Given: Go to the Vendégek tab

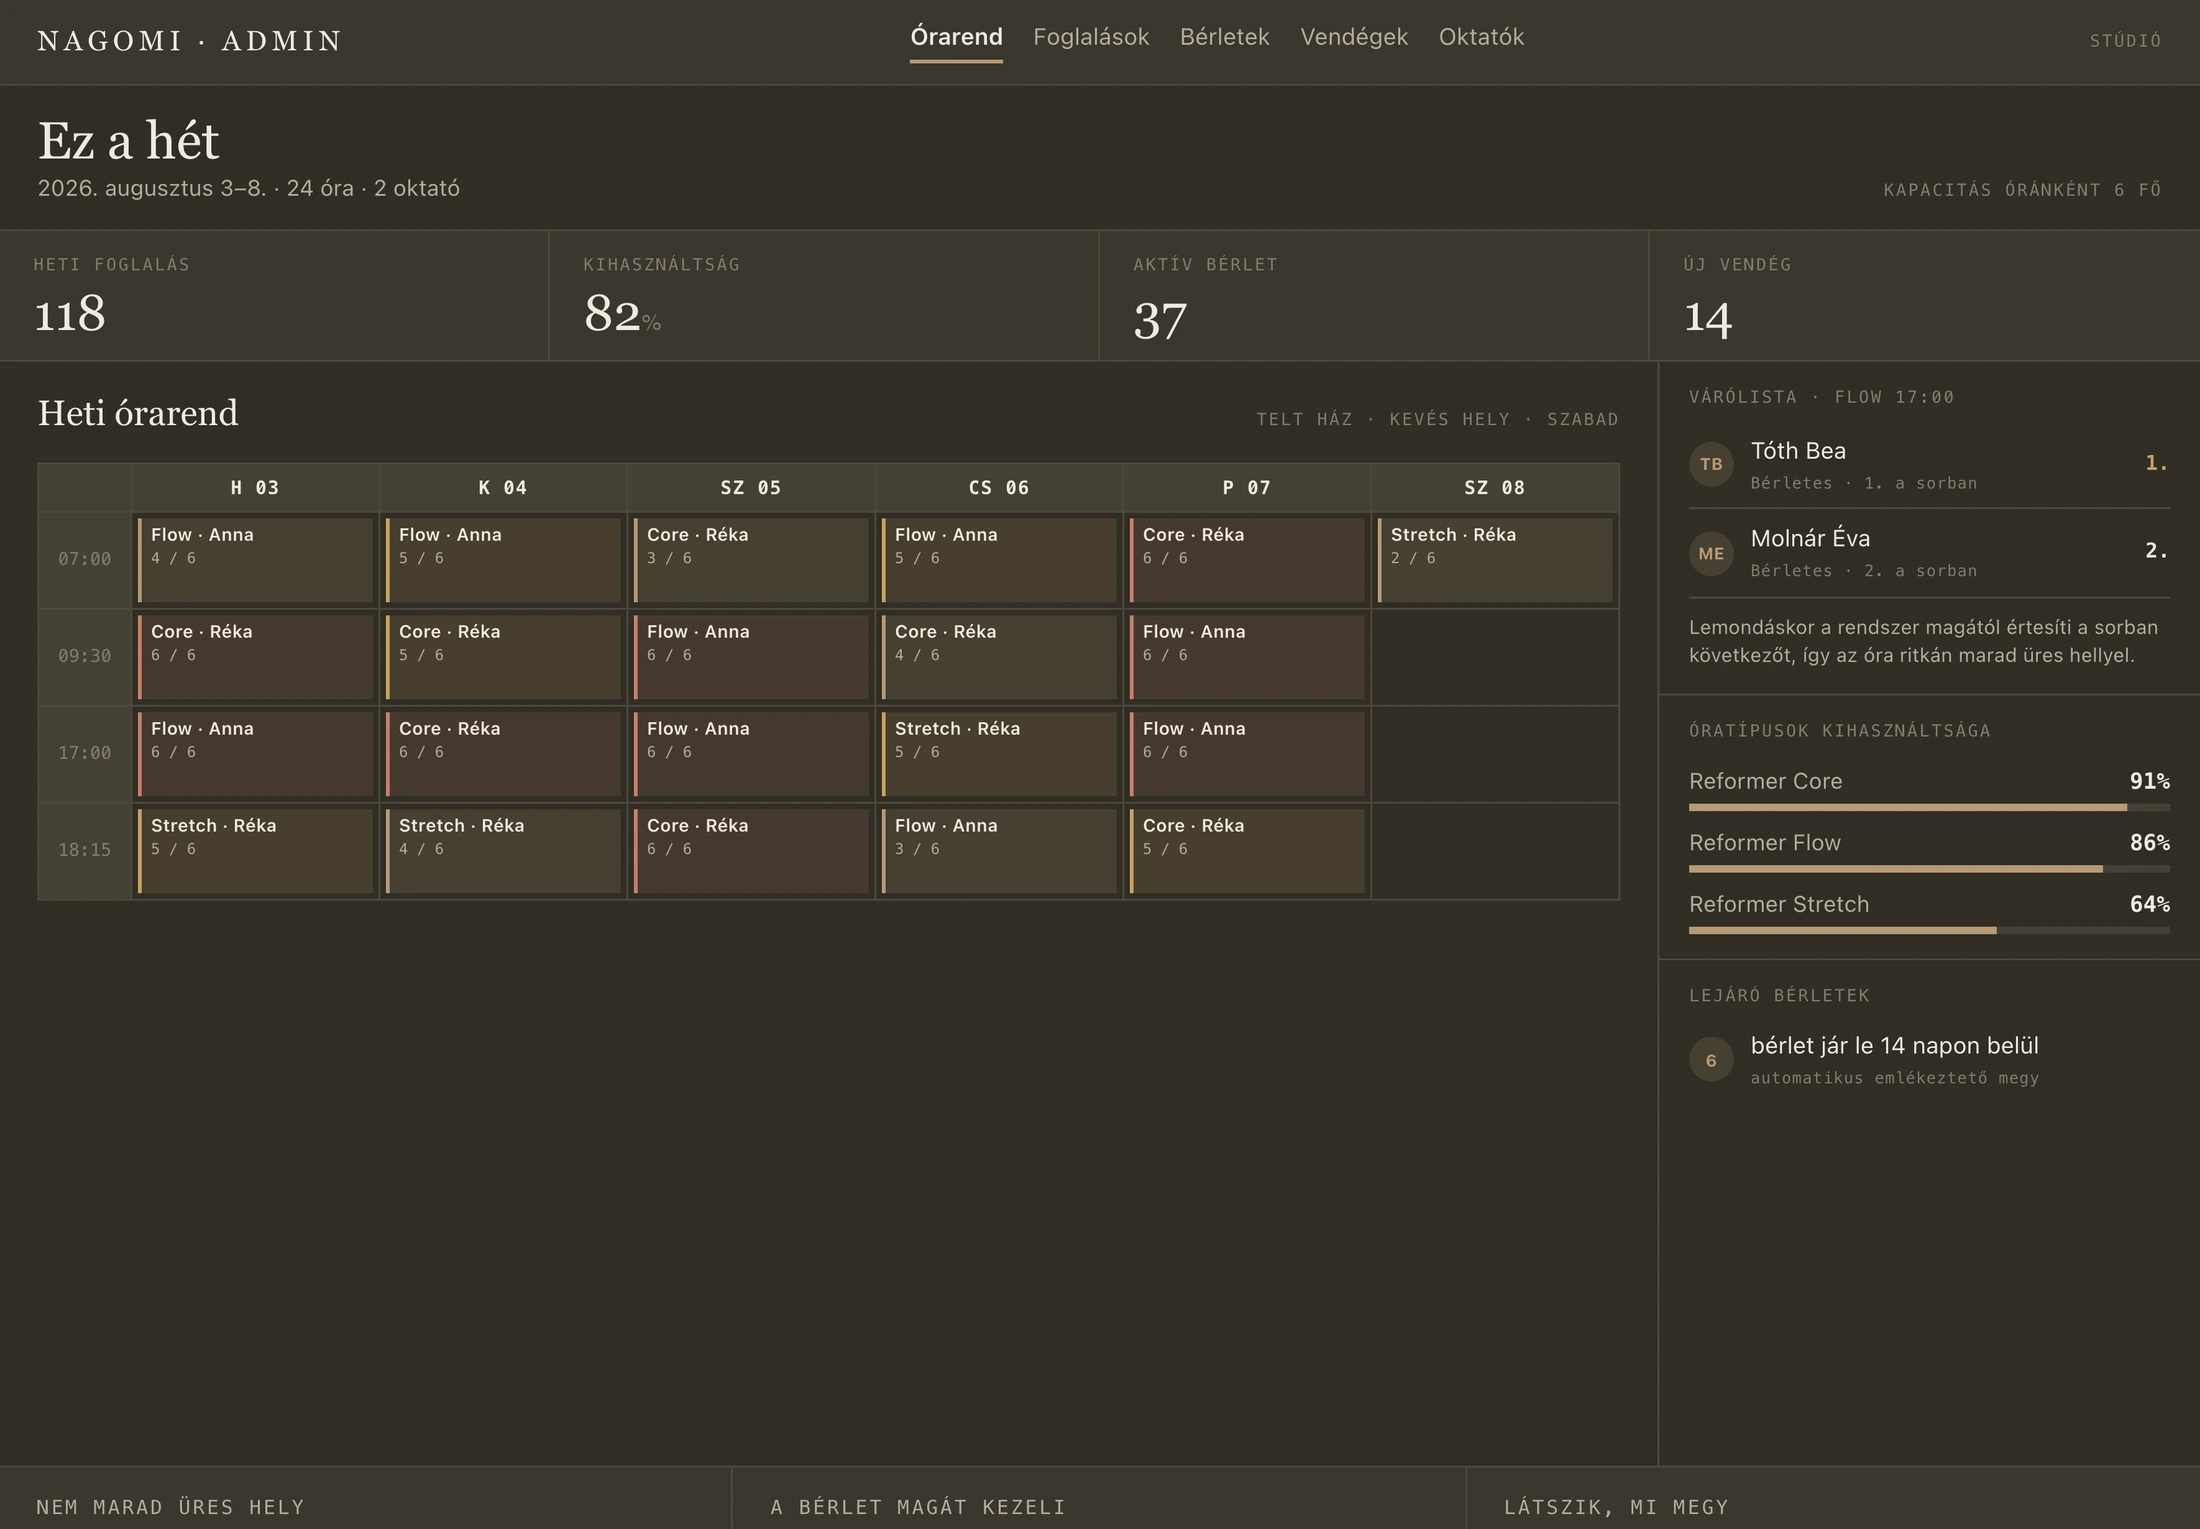Looking at the screenshot, I should point(1354,37).
